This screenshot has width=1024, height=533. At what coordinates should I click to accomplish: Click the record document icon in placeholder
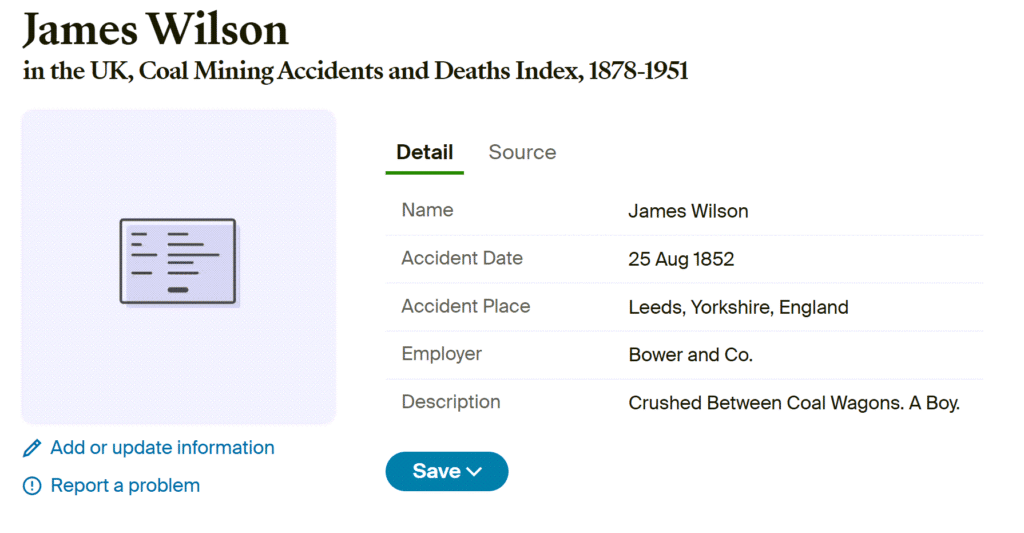[x=178, y=261]
